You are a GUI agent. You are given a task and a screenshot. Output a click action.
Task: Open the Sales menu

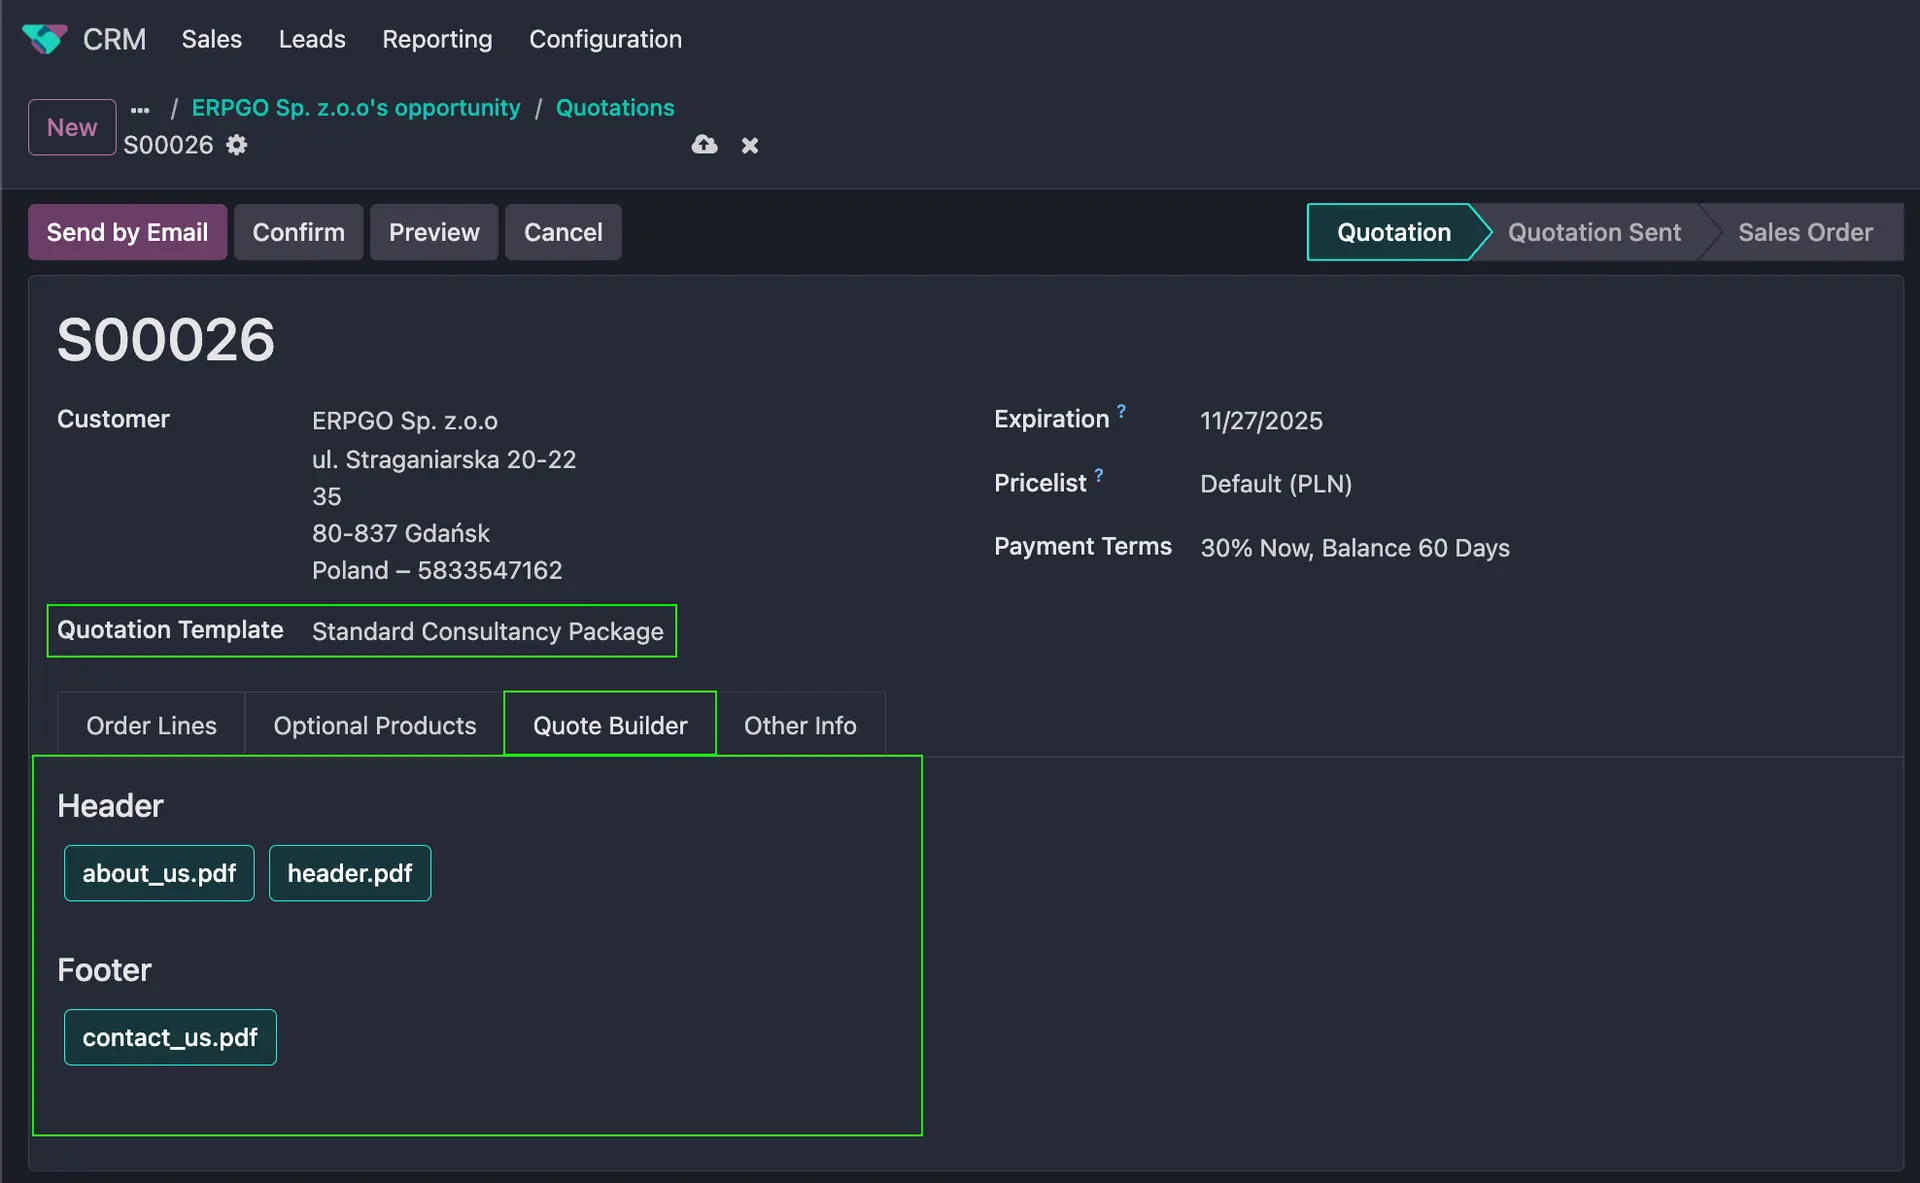211,39
